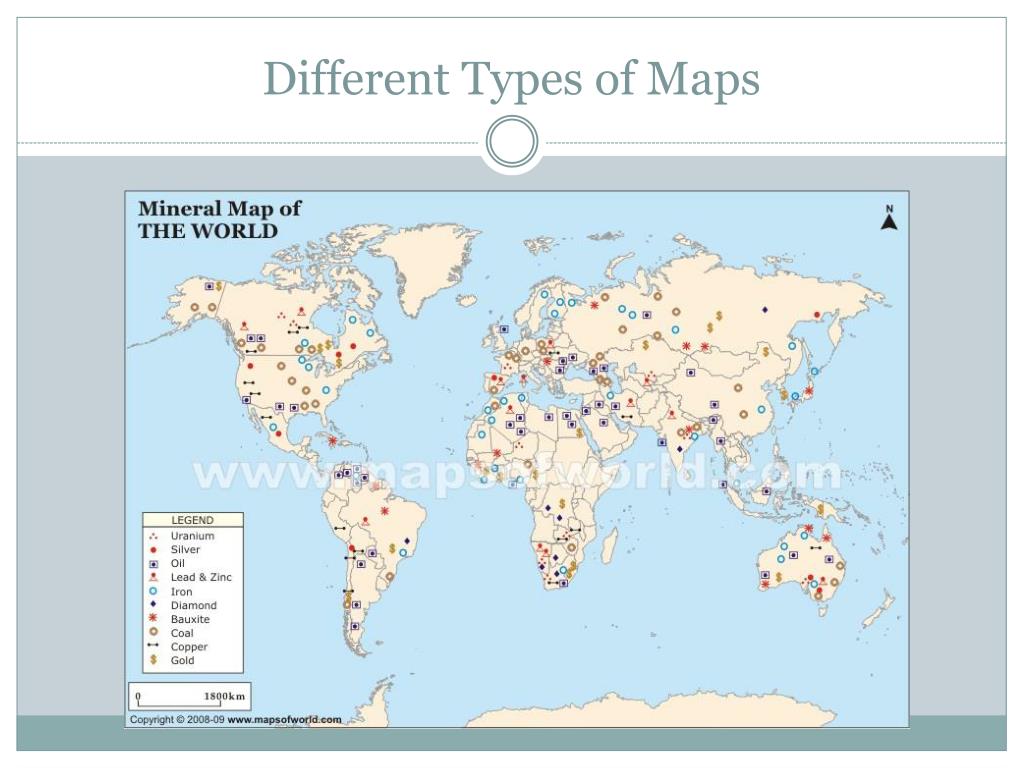Viewport: 1024px width, 768px height.
Task: Select the diamond symbol in India
Action: click(679, 449)
